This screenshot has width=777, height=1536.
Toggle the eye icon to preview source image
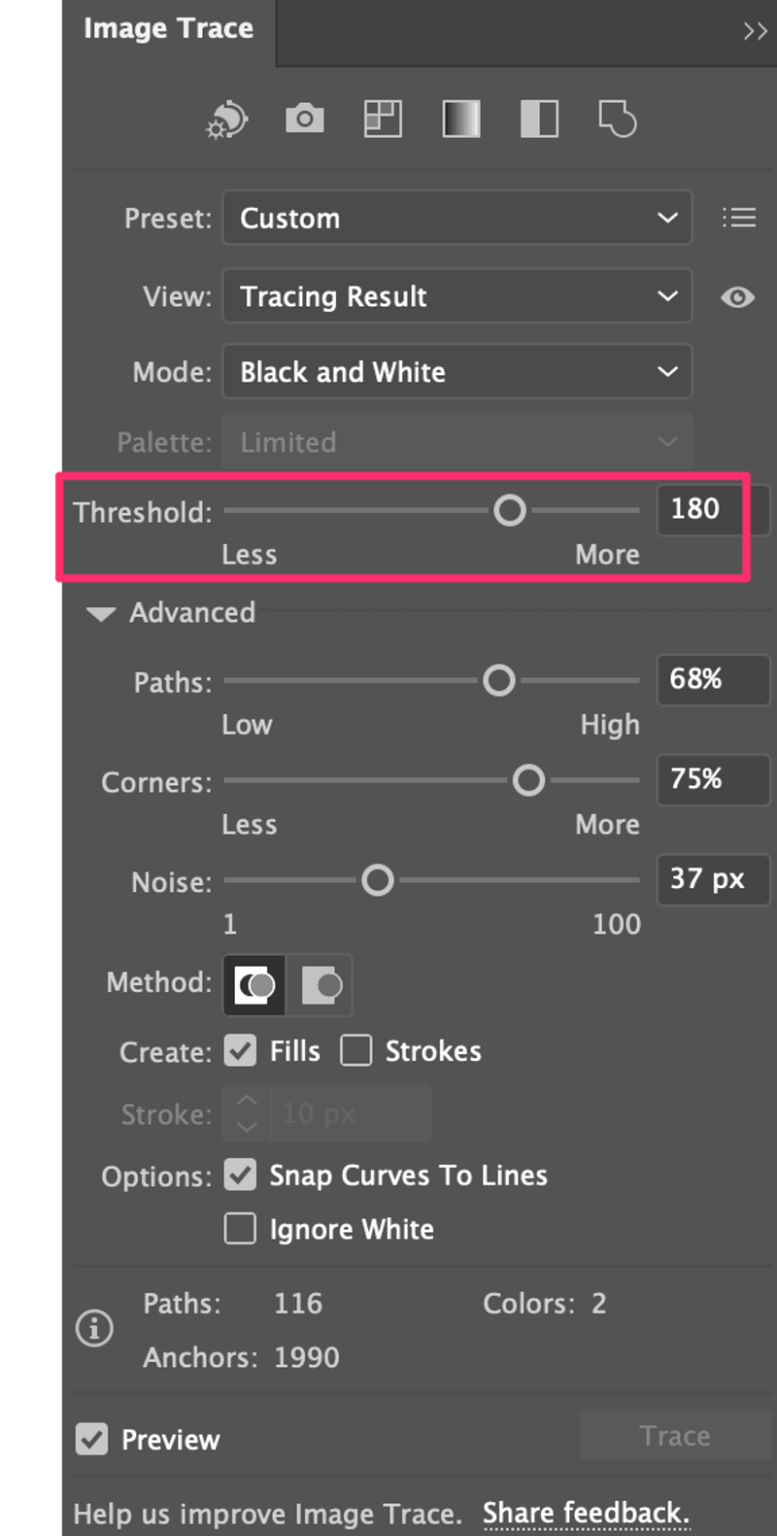click(x=737, y=296)
